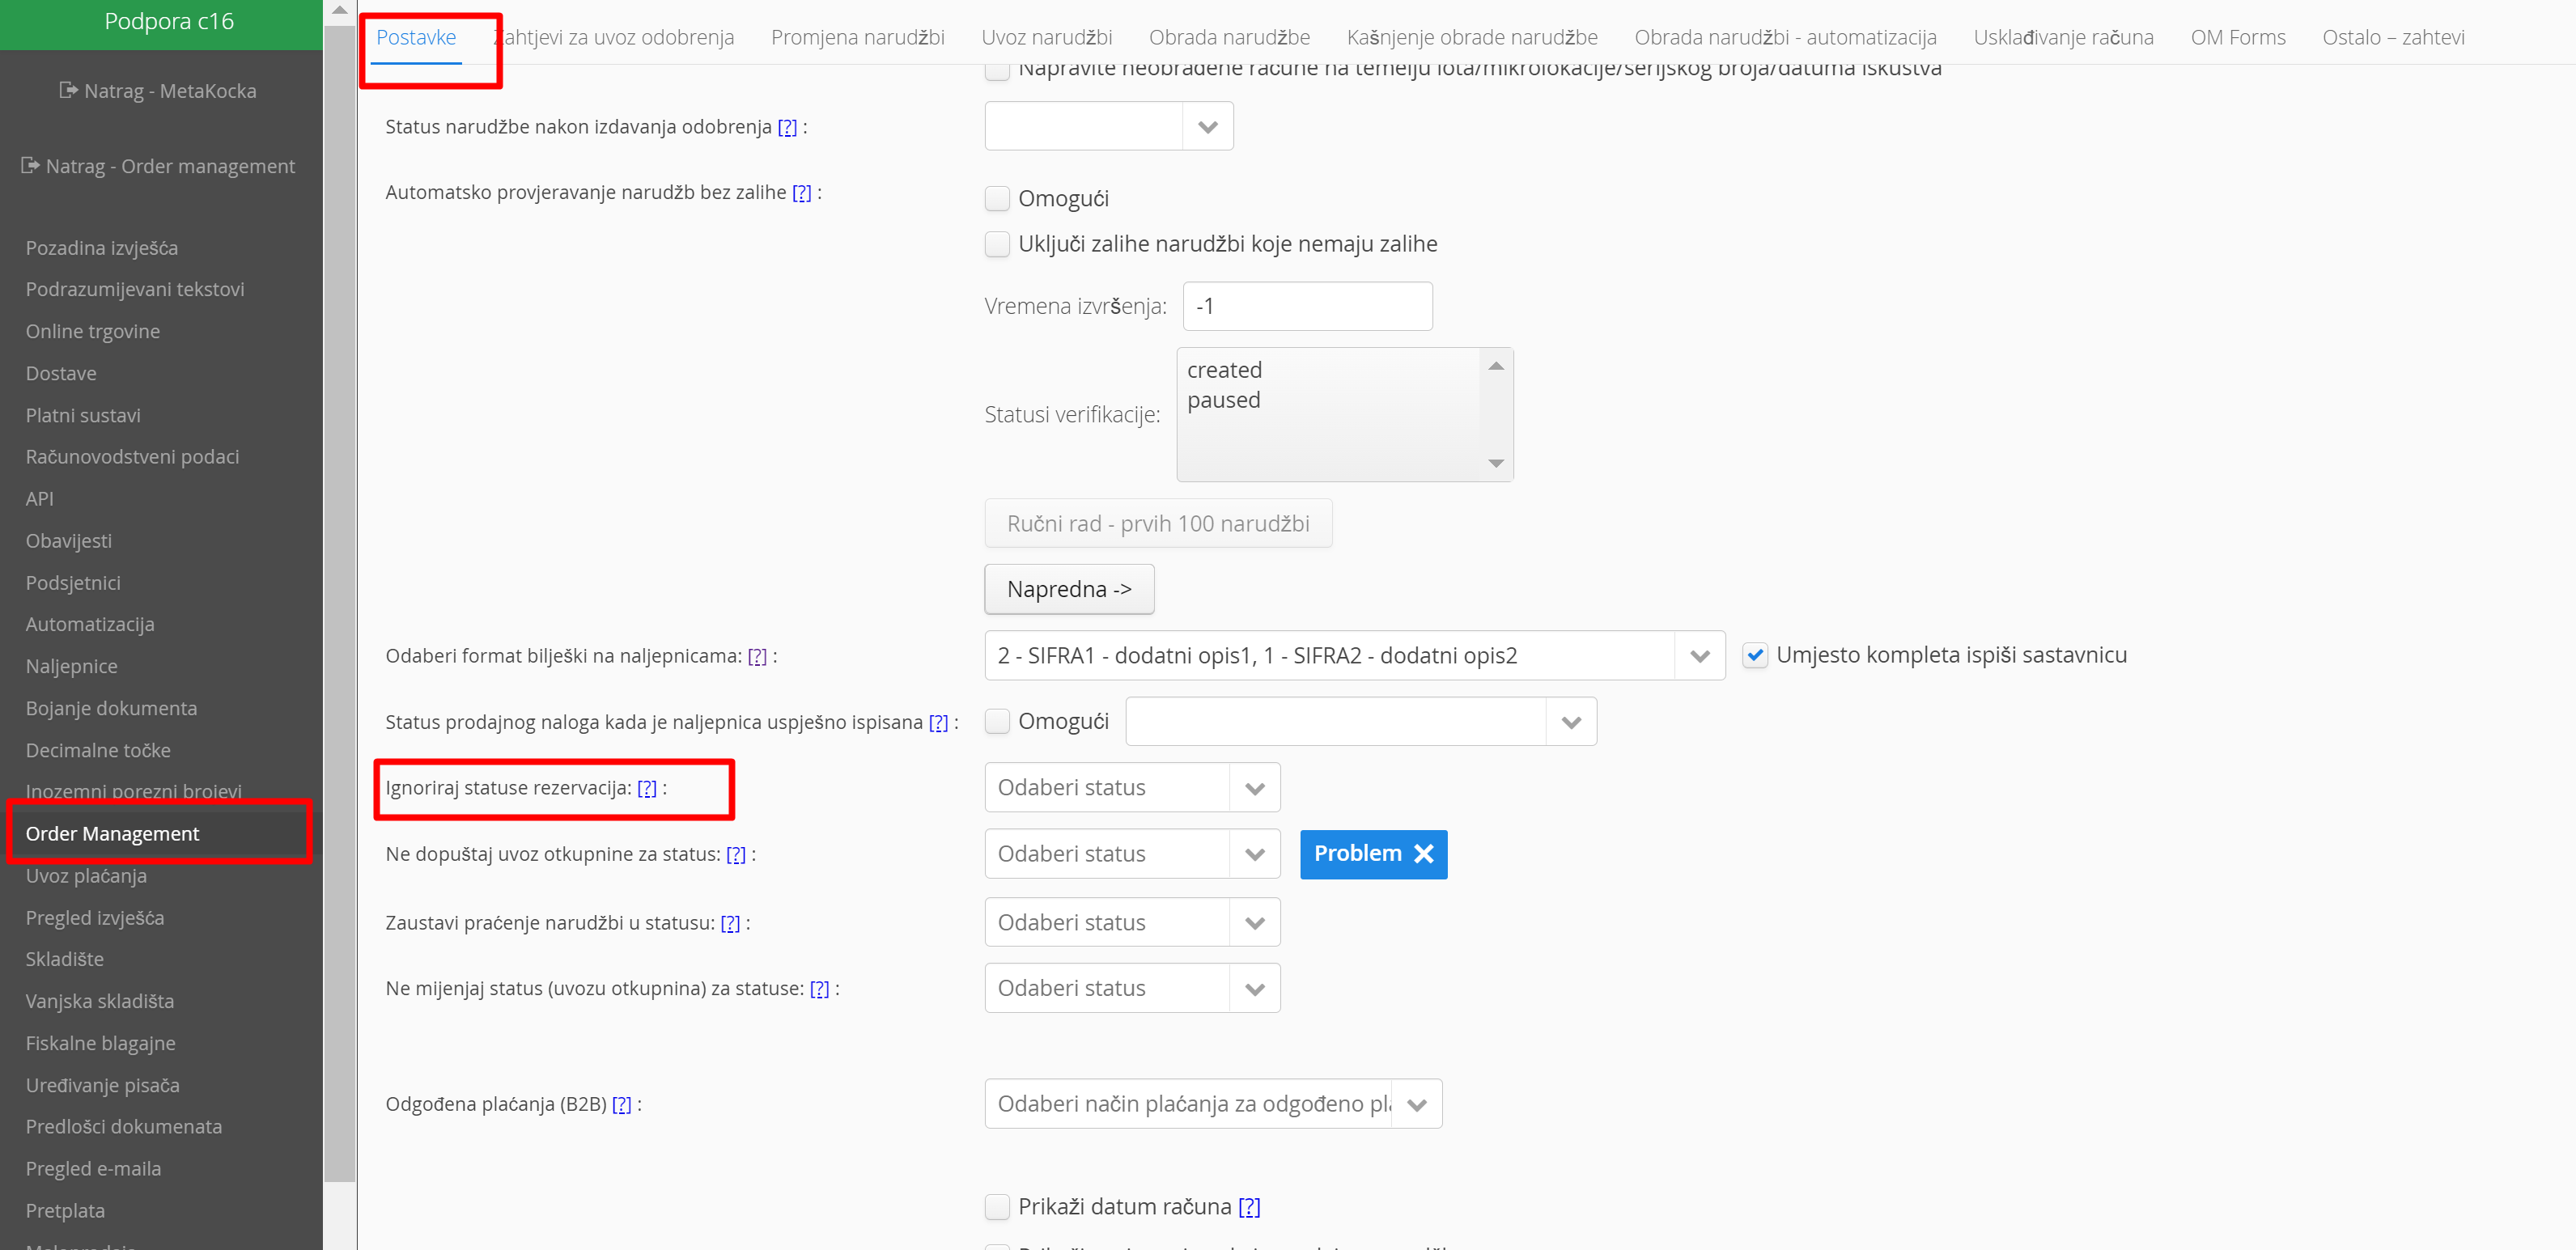Click the Napredna -> button
This screenshot has width=2576, height=1250.
(1068, 589)
